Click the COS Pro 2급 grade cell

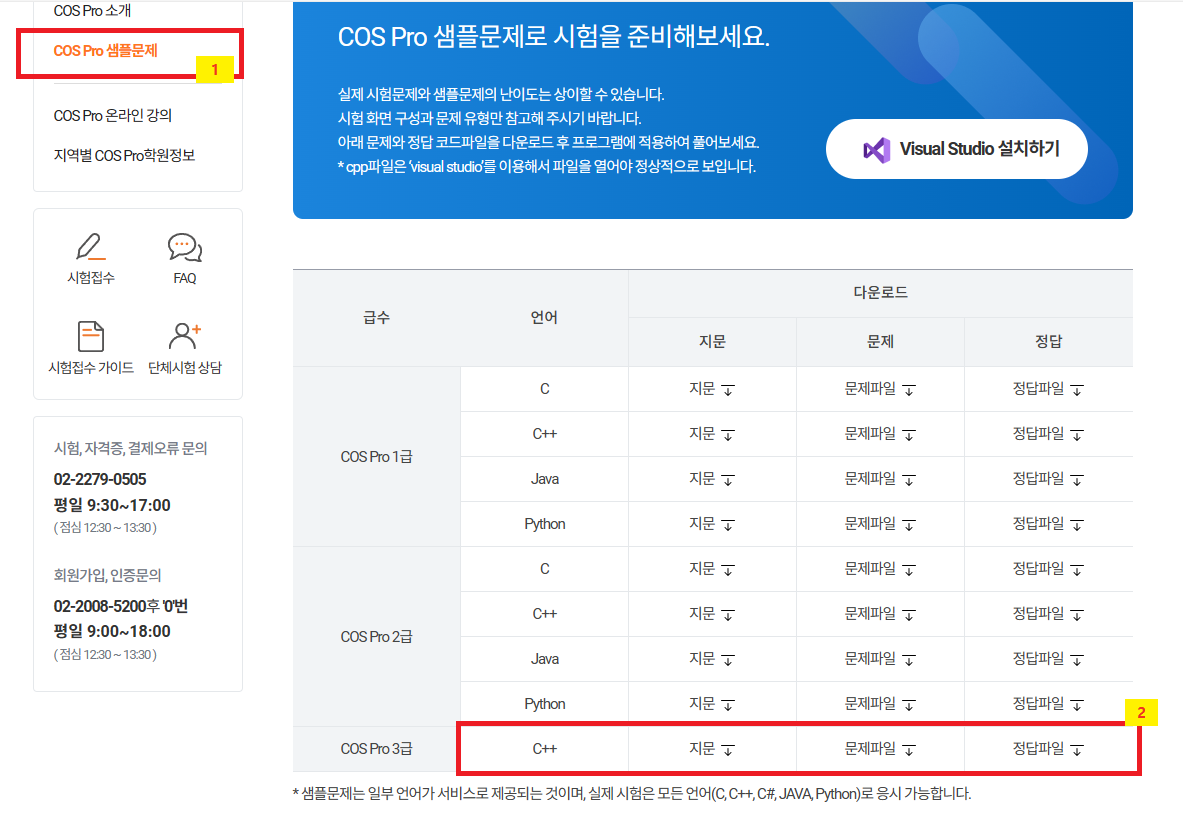pos(376,637)
